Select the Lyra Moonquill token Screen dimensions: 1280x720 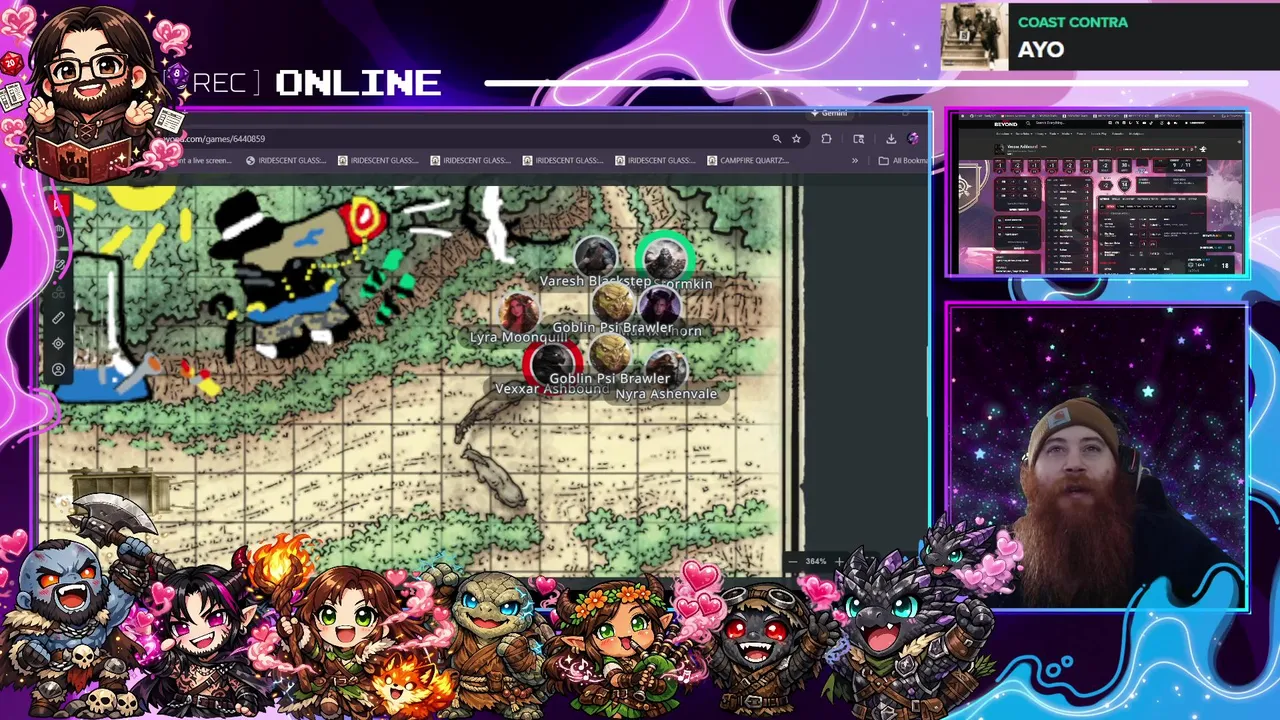tap(518, 312)
